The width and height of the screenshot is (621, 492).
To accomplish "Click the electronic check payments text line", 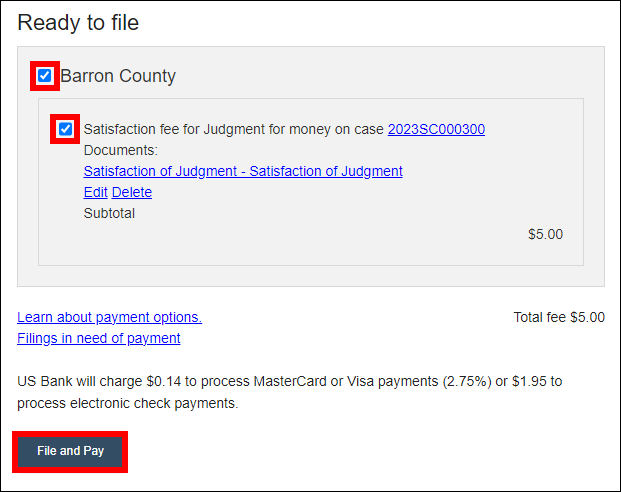I will [x=127, y=403].
